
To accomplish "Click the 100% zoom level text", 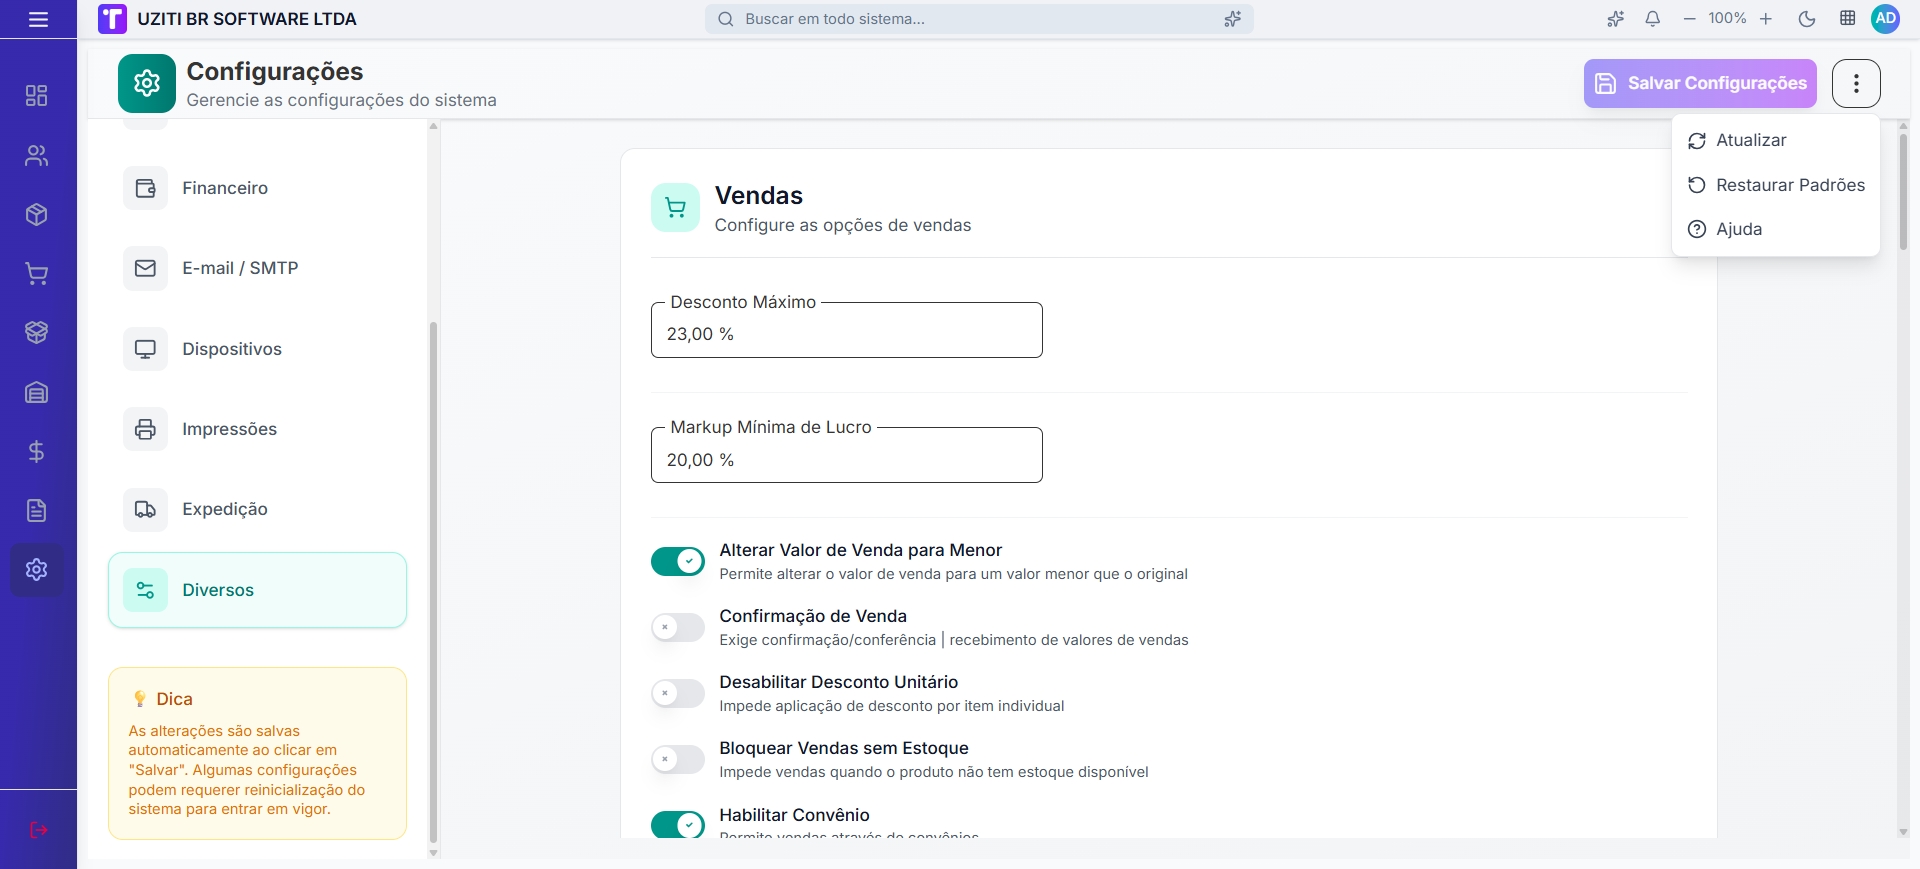I will pos(1727,19).
